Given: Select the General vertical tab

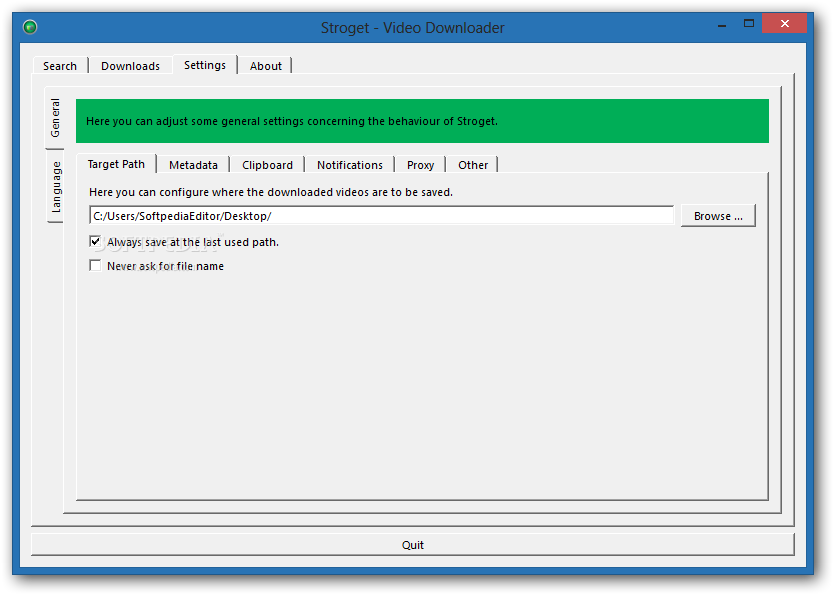Looking at the screenshot, I should (x=55, y=118).
